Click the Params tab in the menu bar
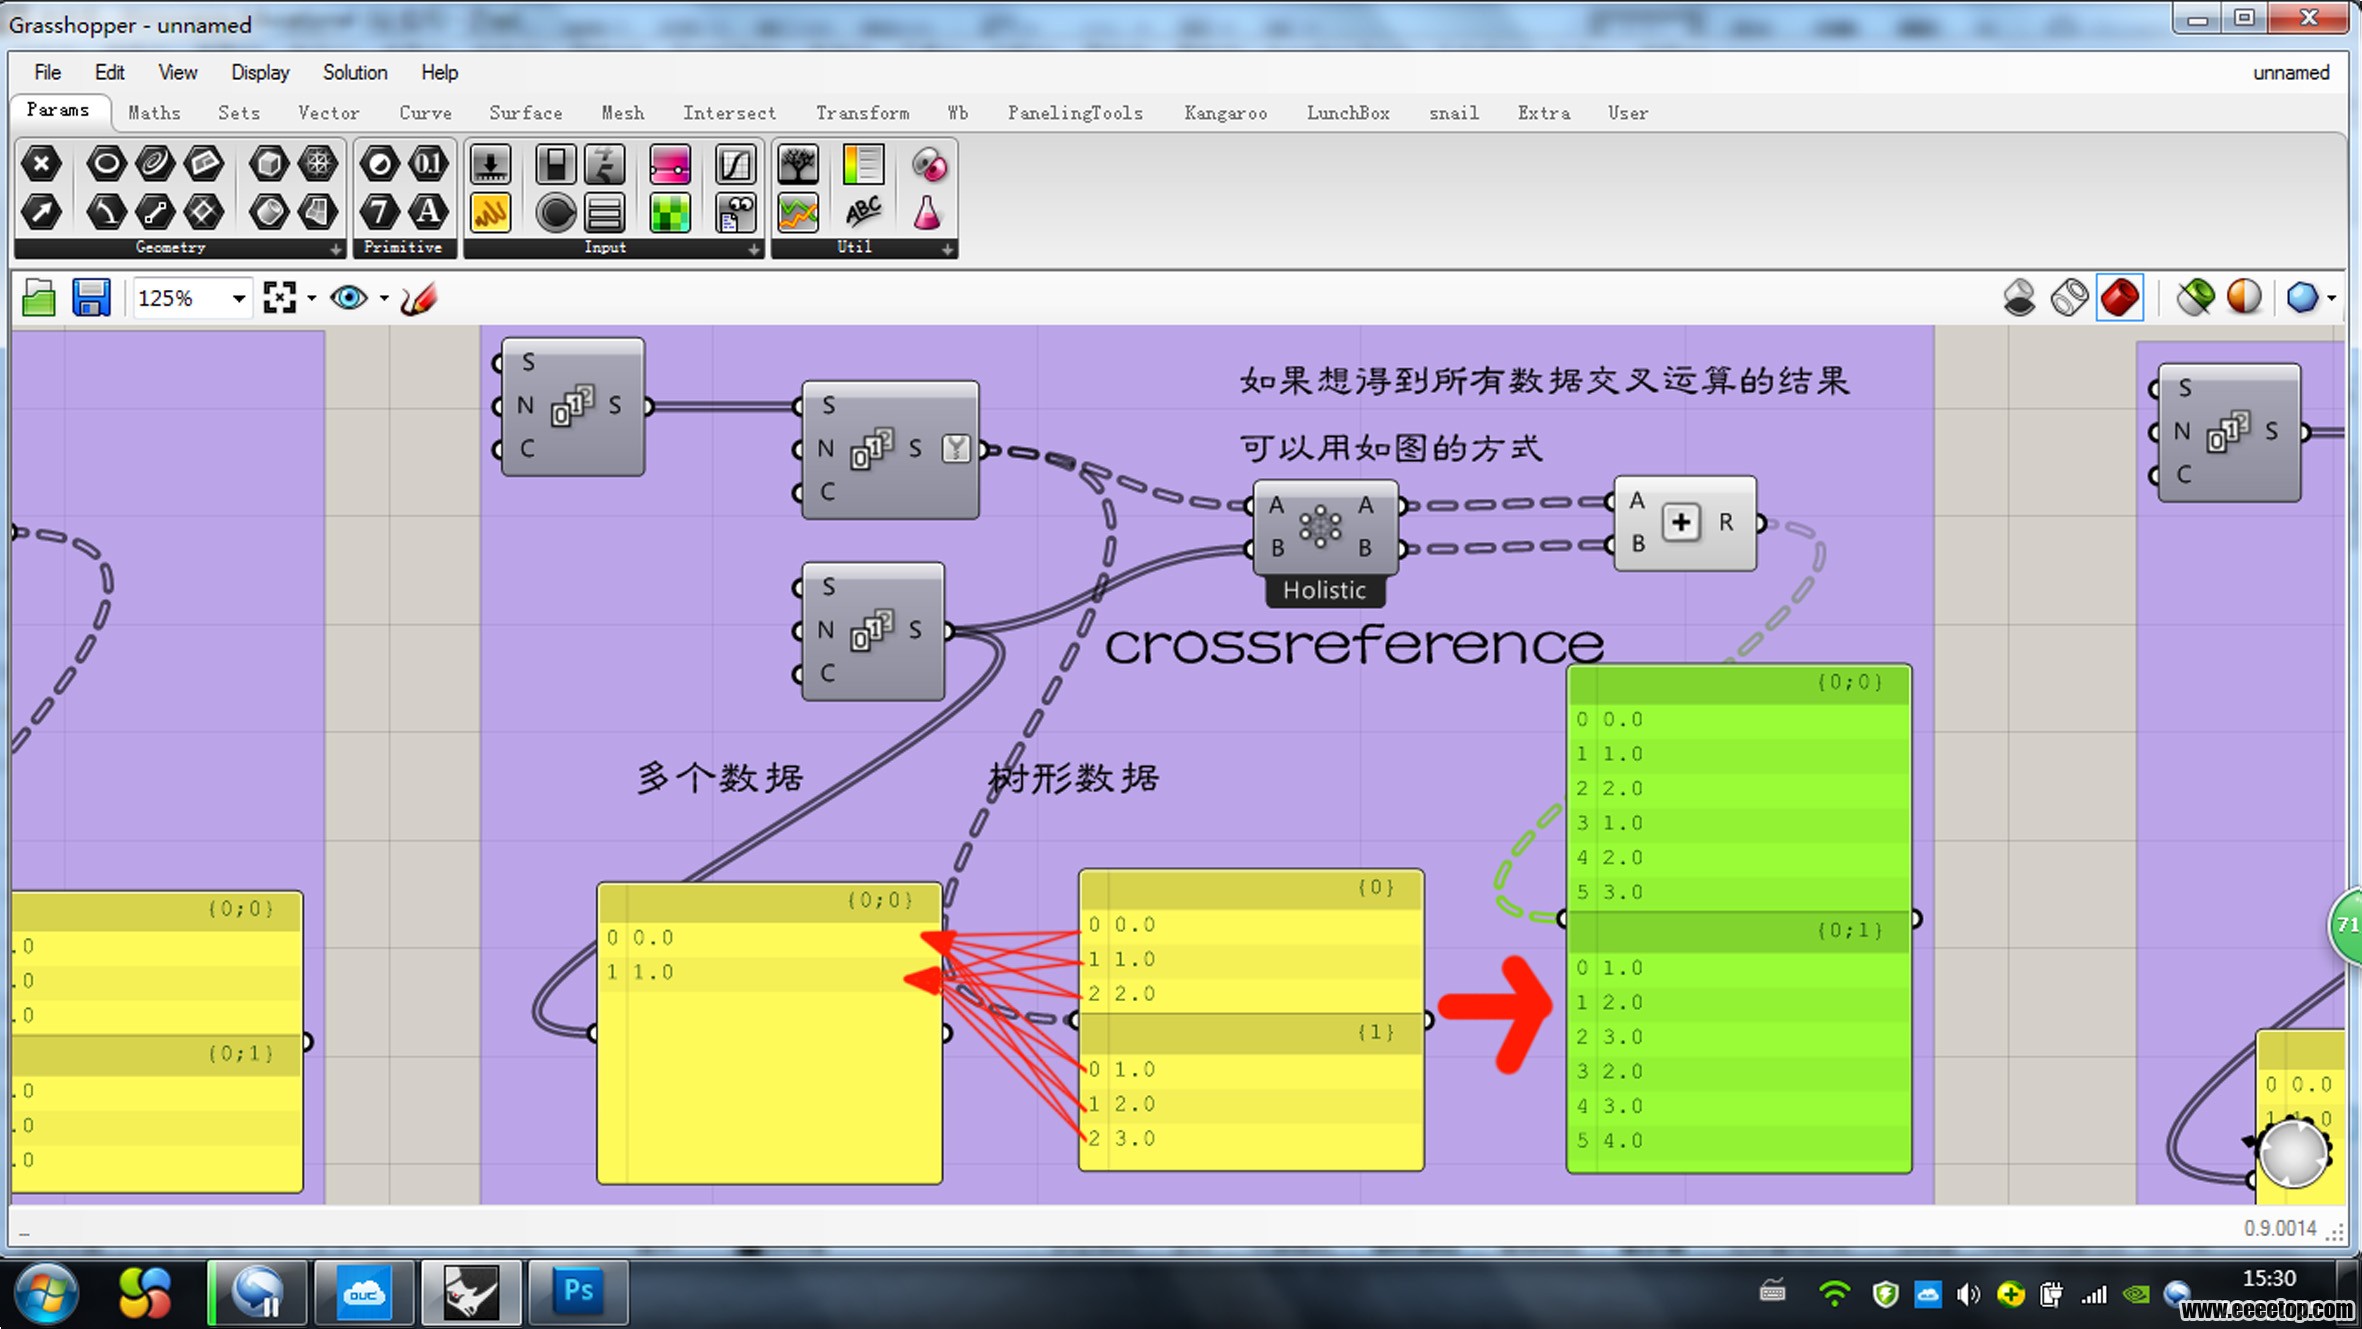 pos(55,110)
